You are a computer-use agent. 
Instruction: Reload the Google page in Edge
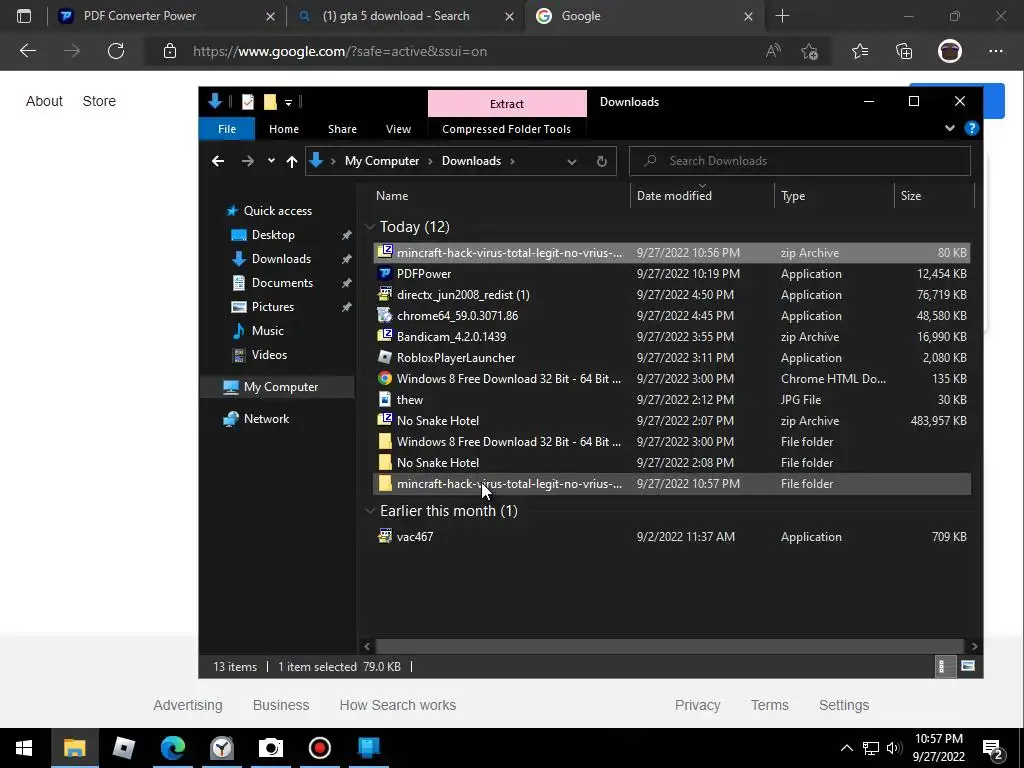pyautogui.click(x=116, y=51)
